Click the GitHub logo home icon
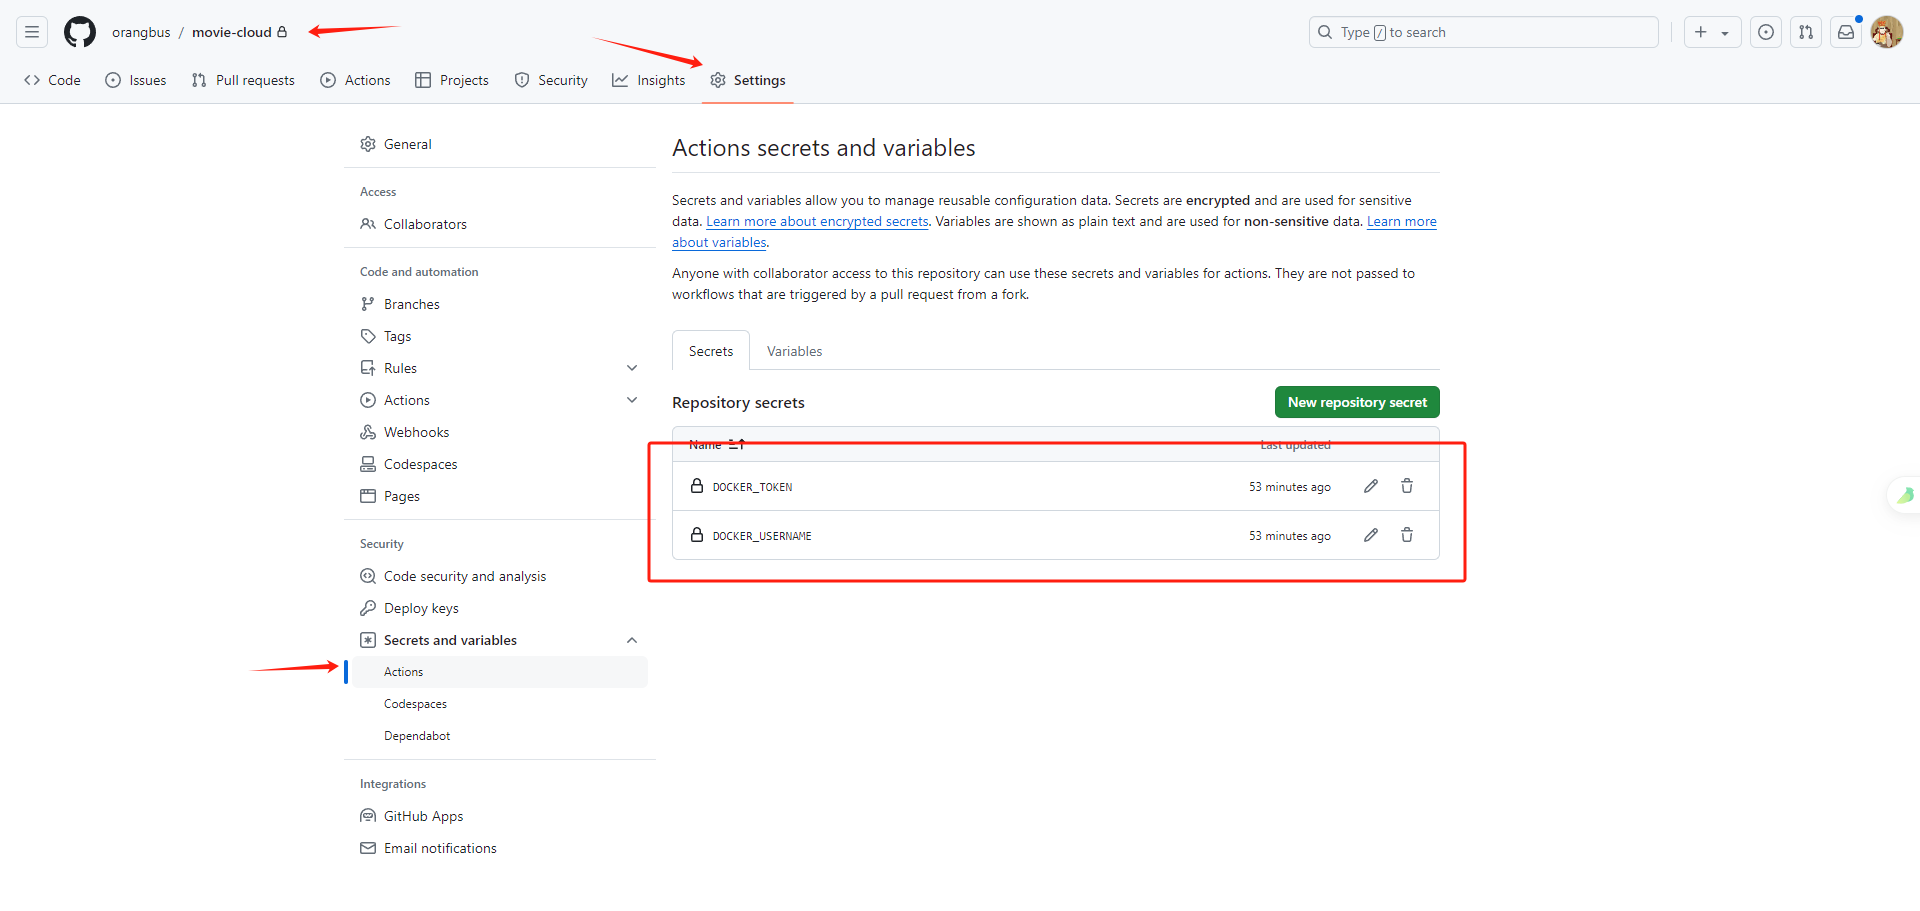 tap(80, 32)
